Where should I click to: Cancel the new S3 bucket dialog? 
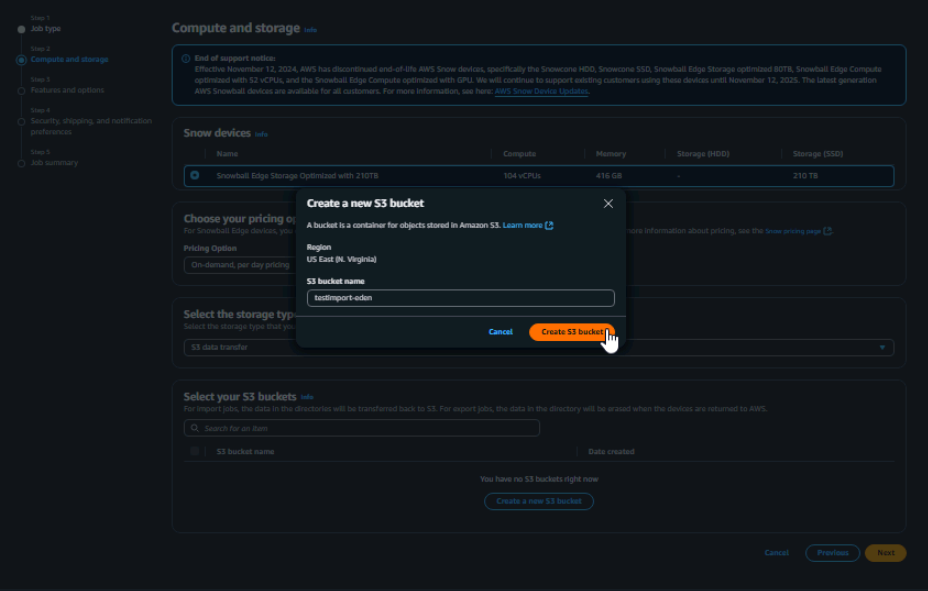(x=500, y=332)
